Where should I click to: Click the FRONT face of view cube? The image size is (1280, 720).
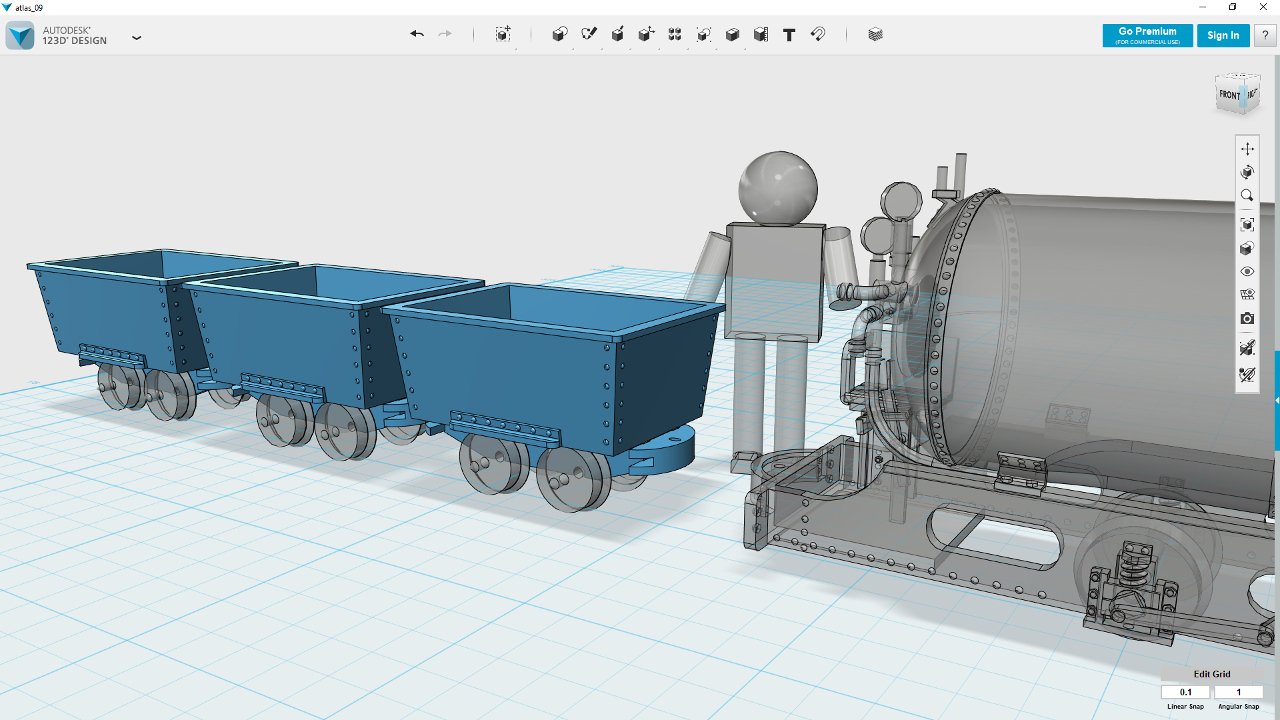click(1229, 97)
